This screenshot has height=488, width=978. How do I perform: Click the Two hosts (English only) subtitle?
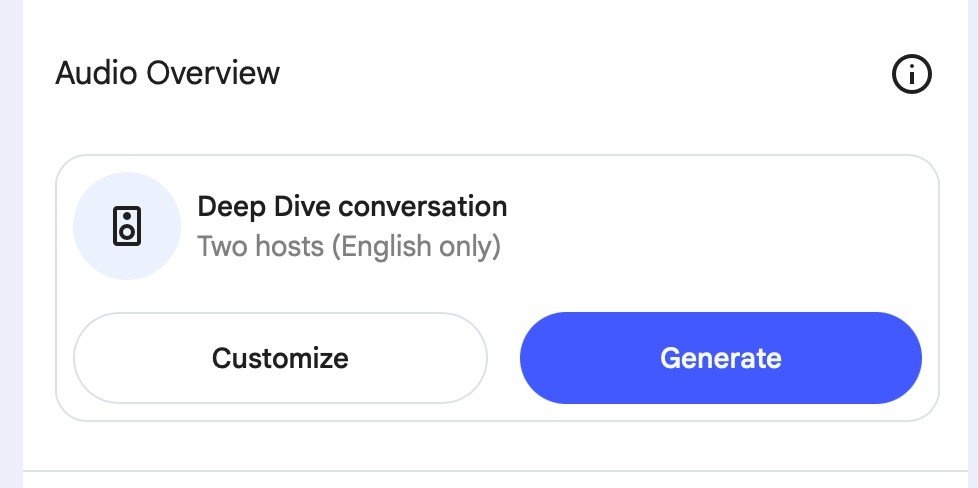click(x=349, y=246)
